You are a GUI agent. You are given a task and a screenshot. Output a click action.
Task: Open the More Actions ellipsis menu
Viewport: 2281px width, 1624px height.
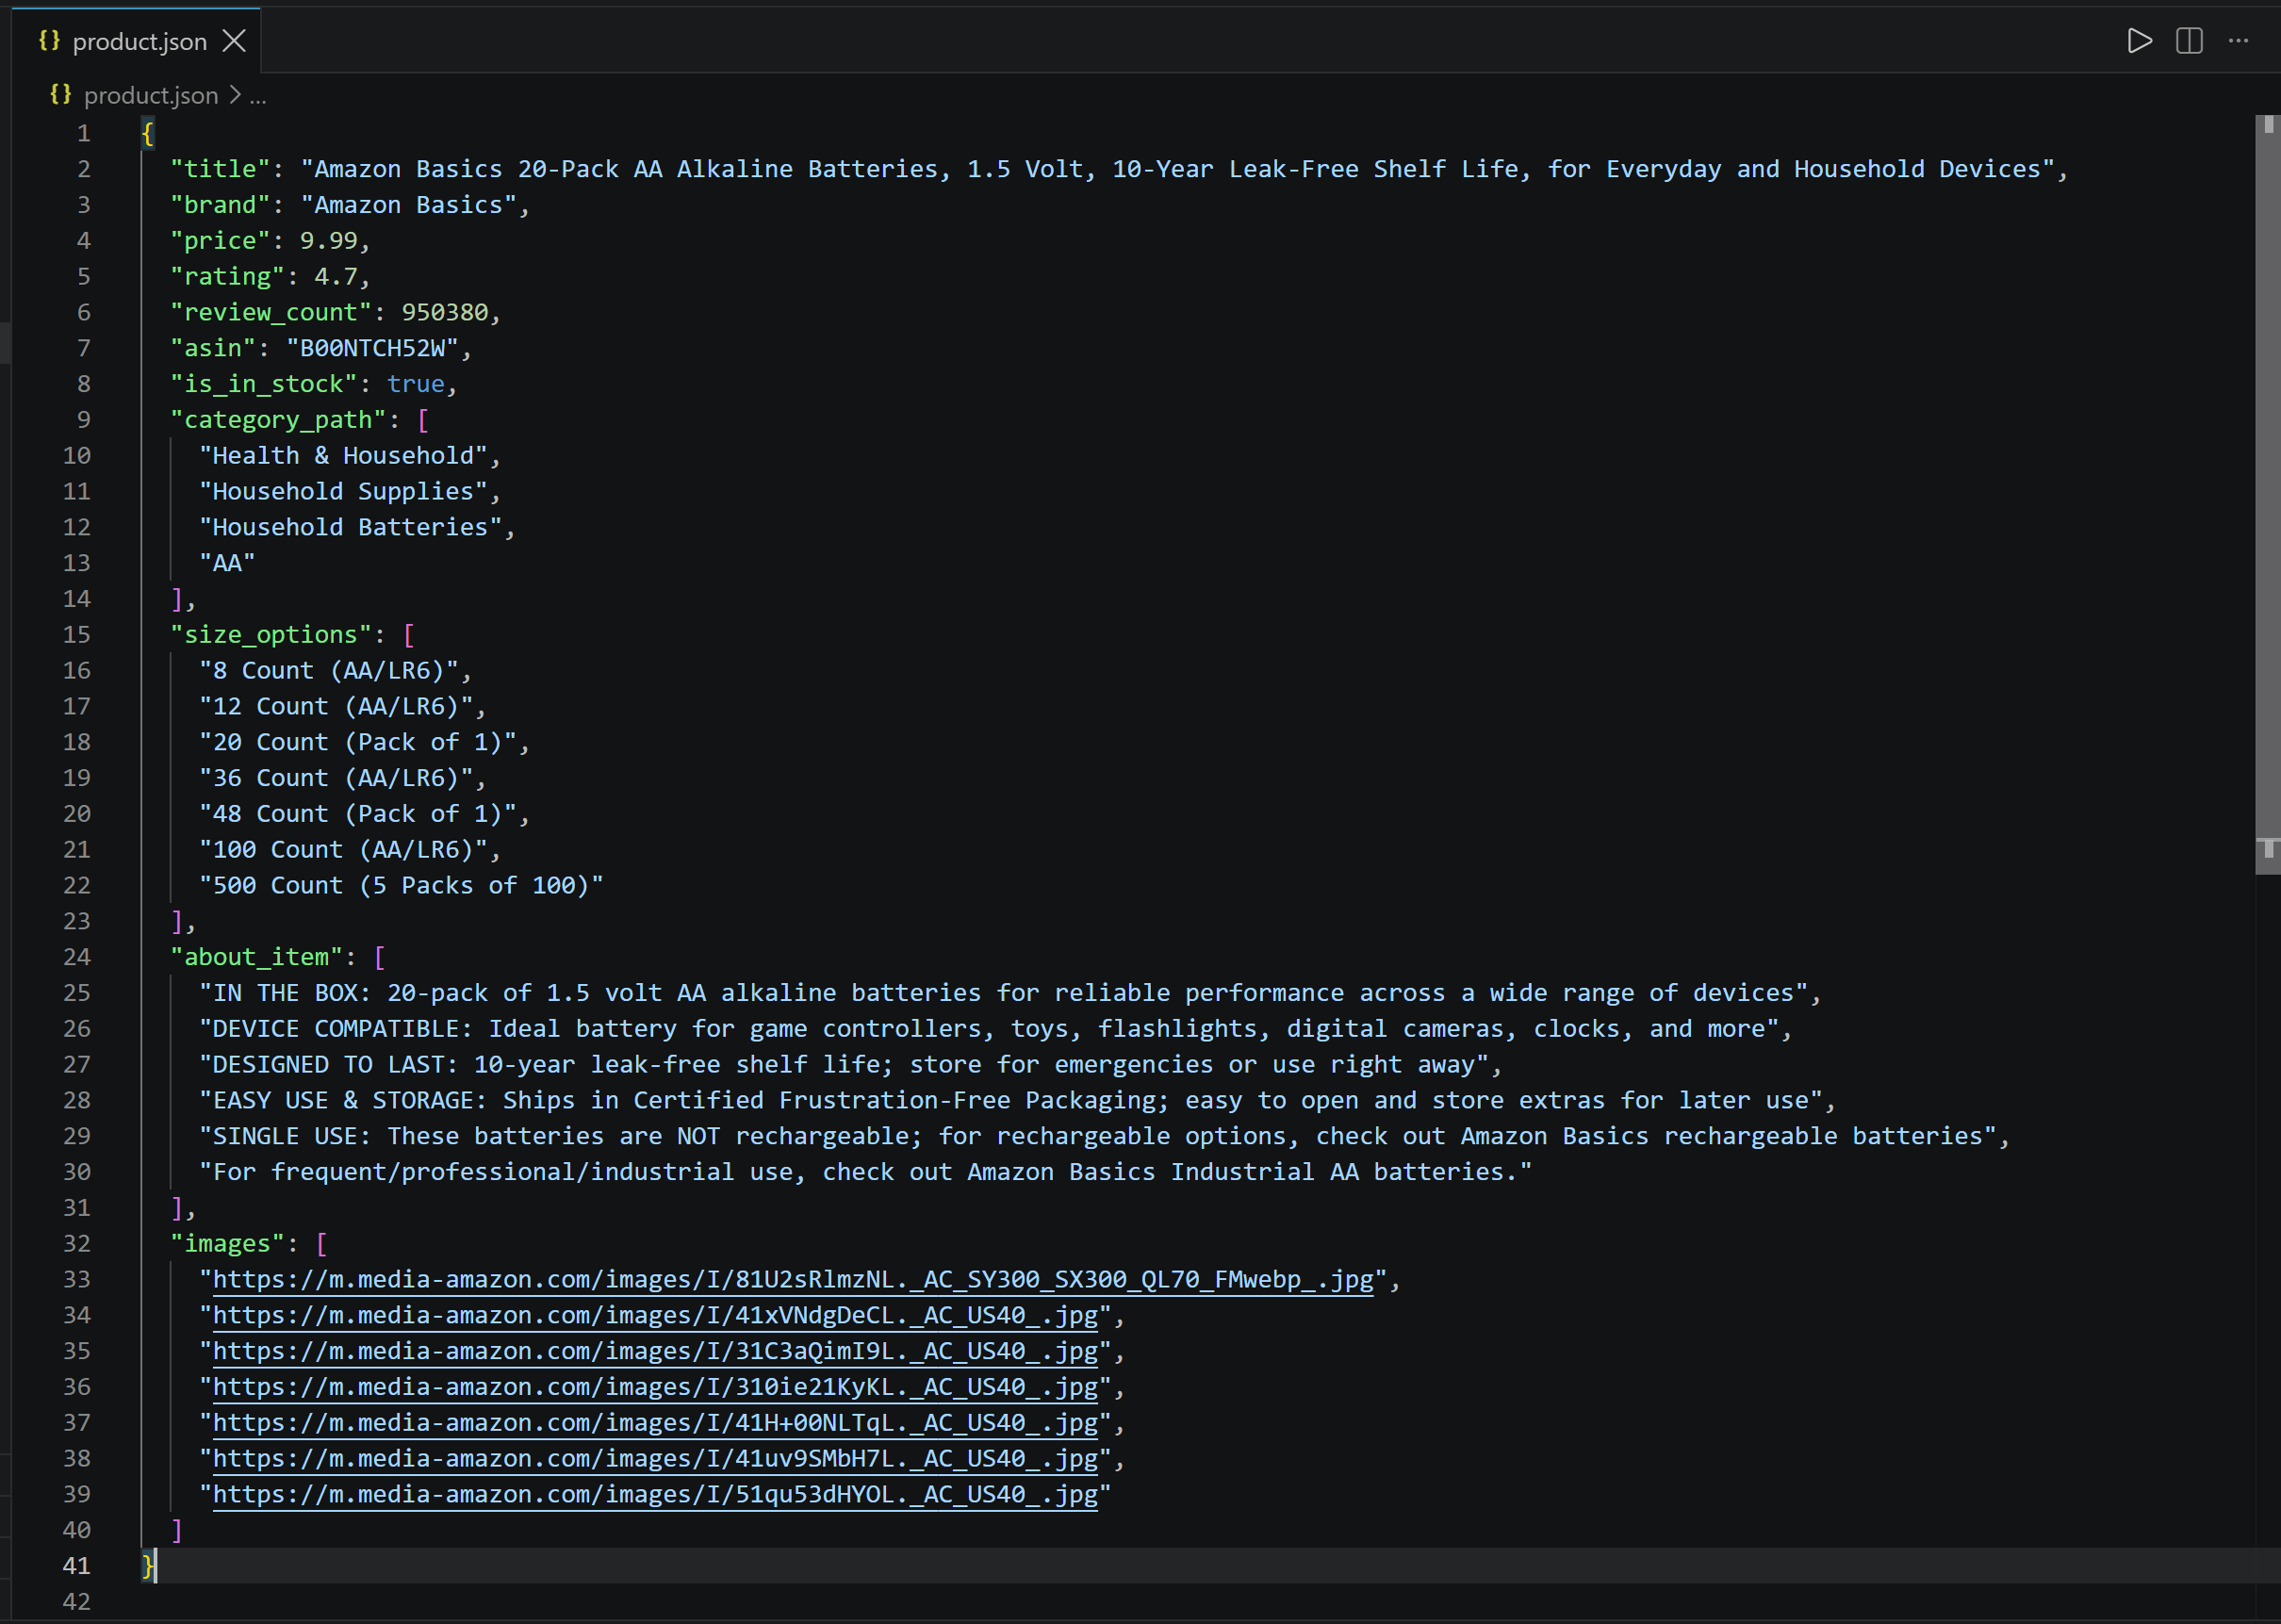pyautogui.click(x=2238, y=41)
